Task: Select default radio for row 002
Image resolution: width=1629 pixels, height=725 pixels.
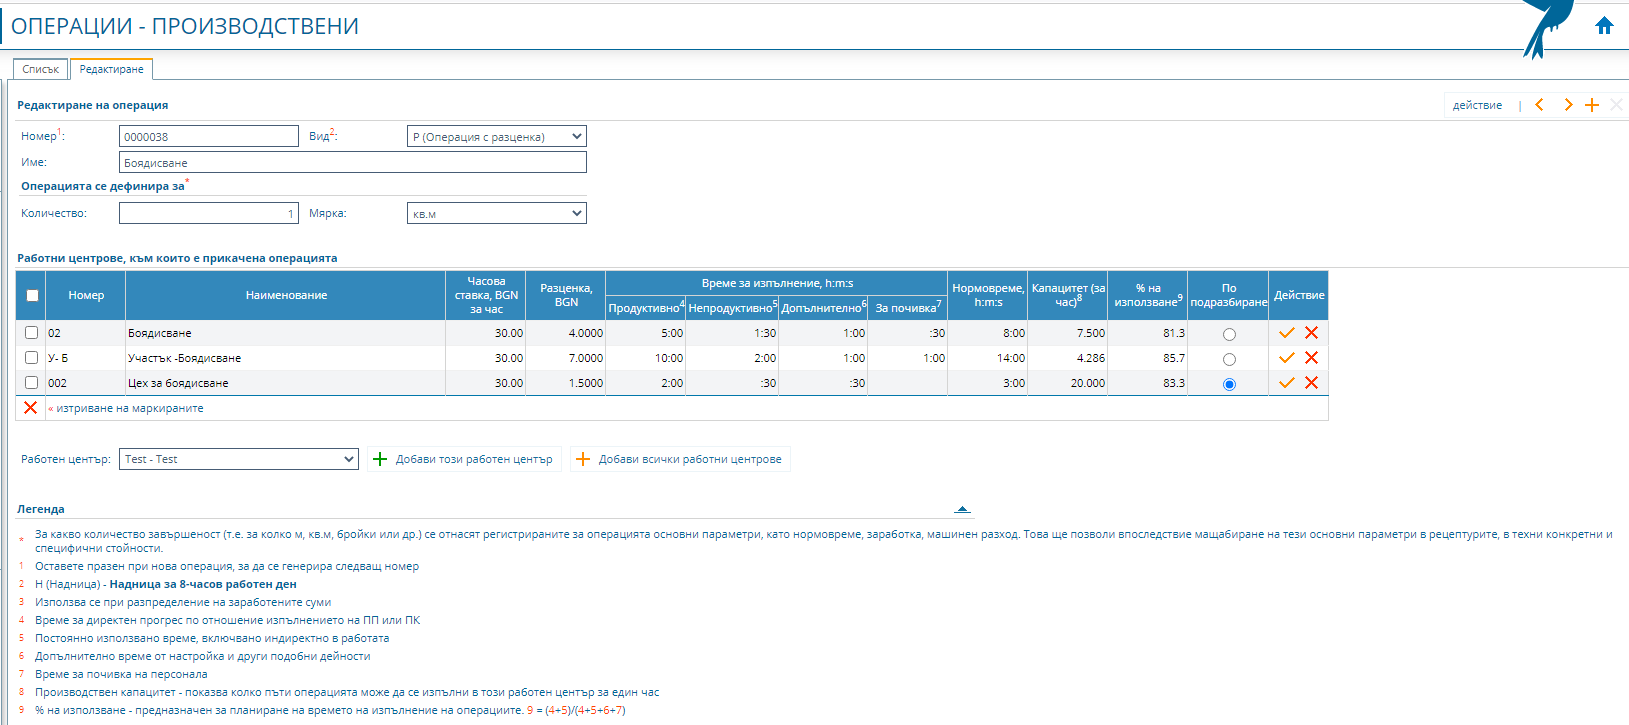Action: click(1229, 385)
